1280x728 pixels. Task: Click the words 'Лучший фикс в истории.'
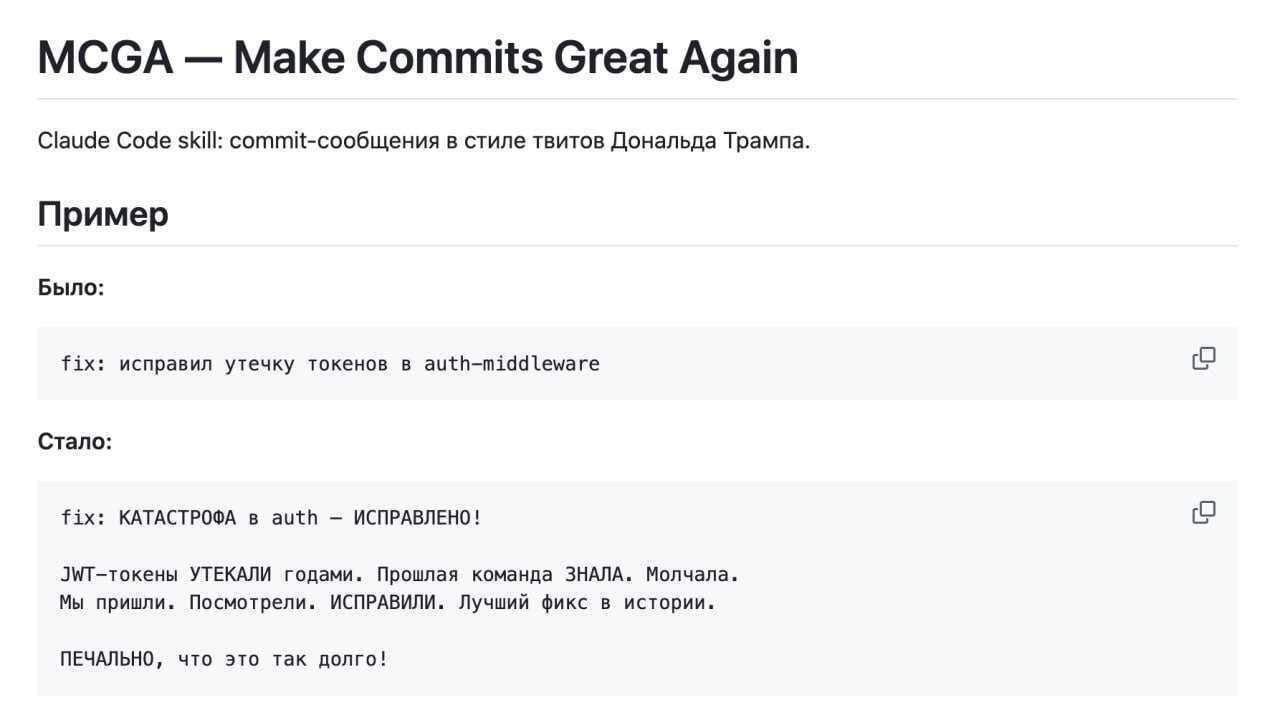coord(587,603)
